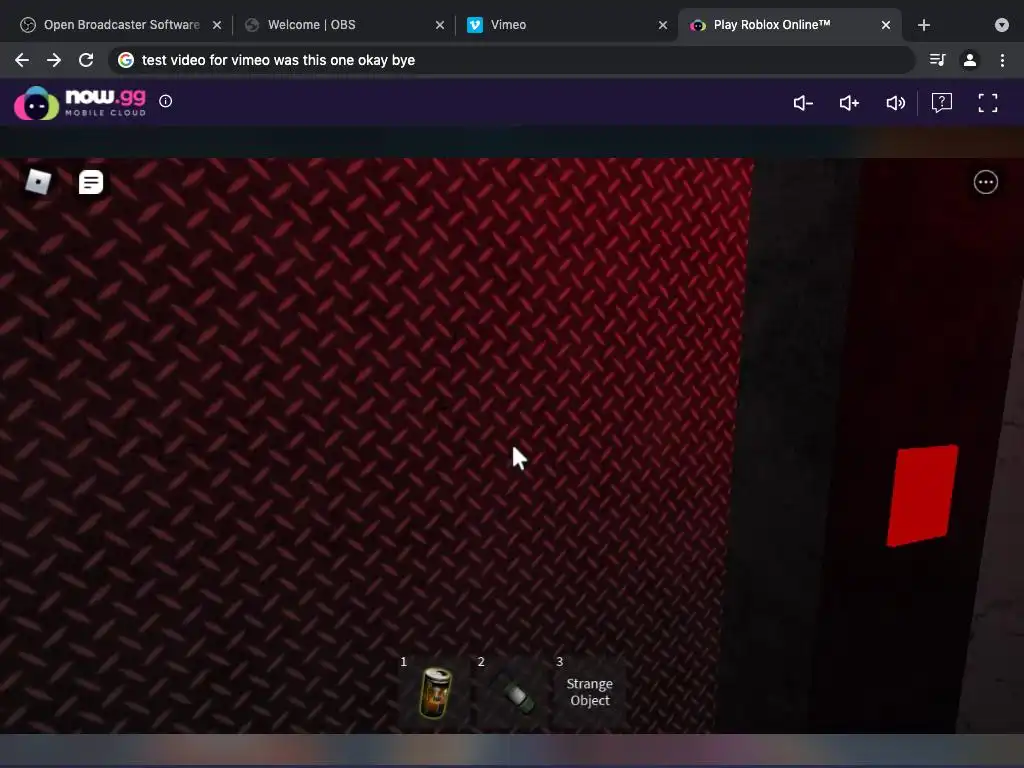
Task: Open the media control playlist icon
Action: (x=937, y=60)
